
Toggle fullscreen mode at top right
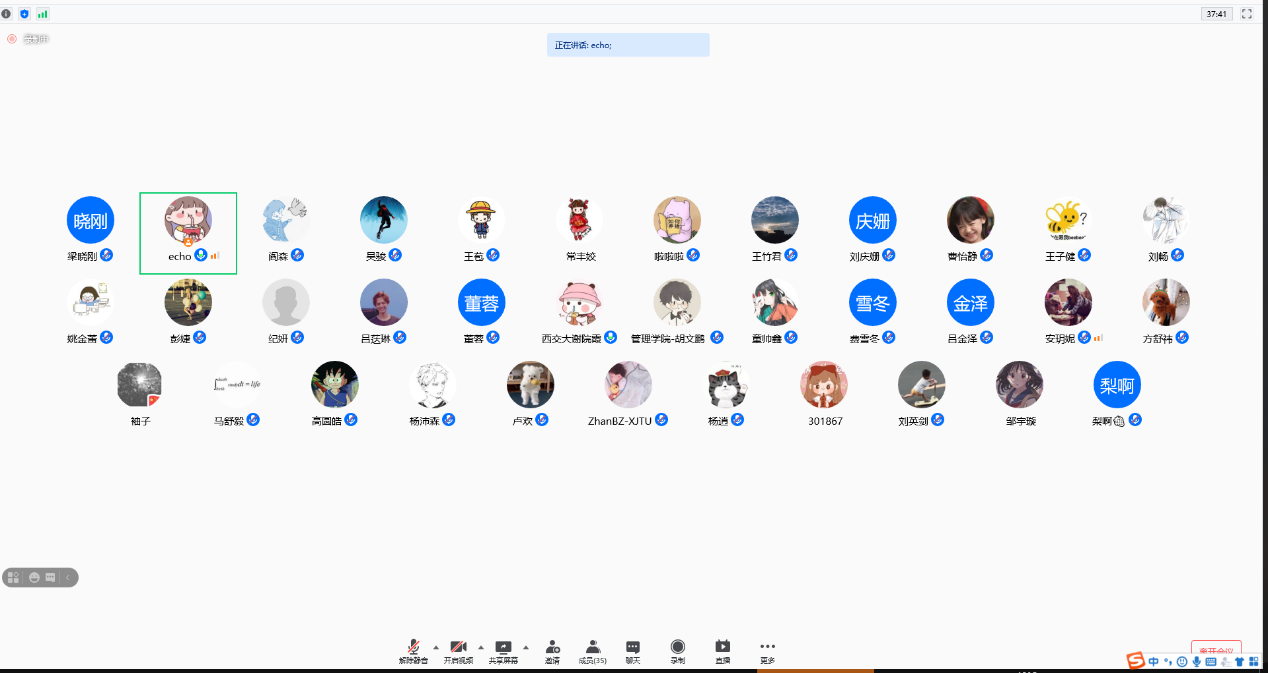[1246, 14]
